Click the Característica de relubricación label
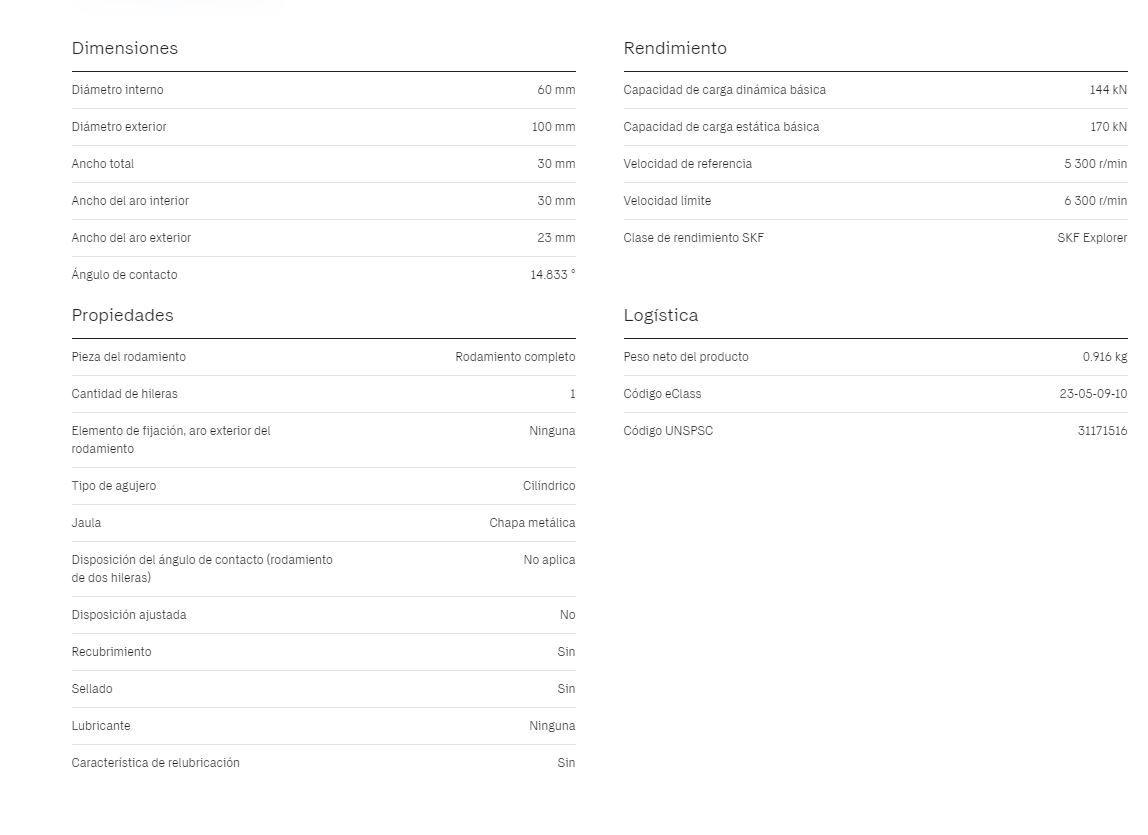Image resolution: width=1148 pixels, height=835 pixels. 155,763
